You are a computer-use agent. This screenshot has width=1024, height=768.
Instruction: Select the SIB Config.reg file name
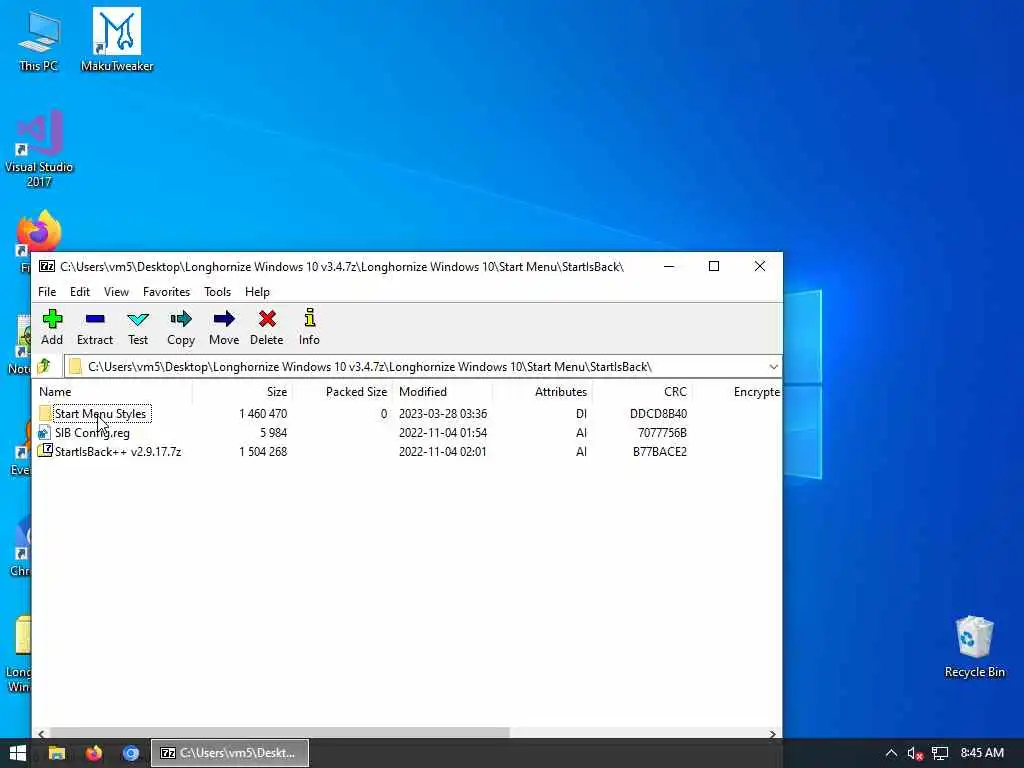pos(92,432)
